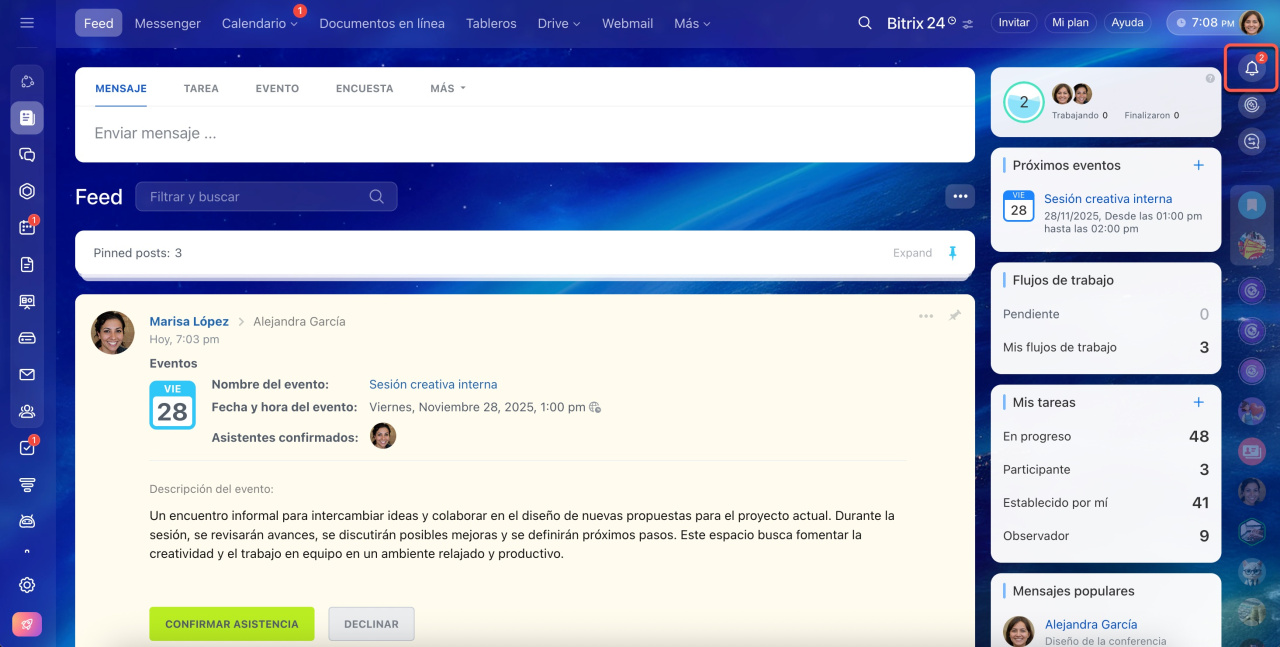The width and height of the screenshot is (1280, 647).
Task: Open Messenger from top menu
Action: pos(167,23)
